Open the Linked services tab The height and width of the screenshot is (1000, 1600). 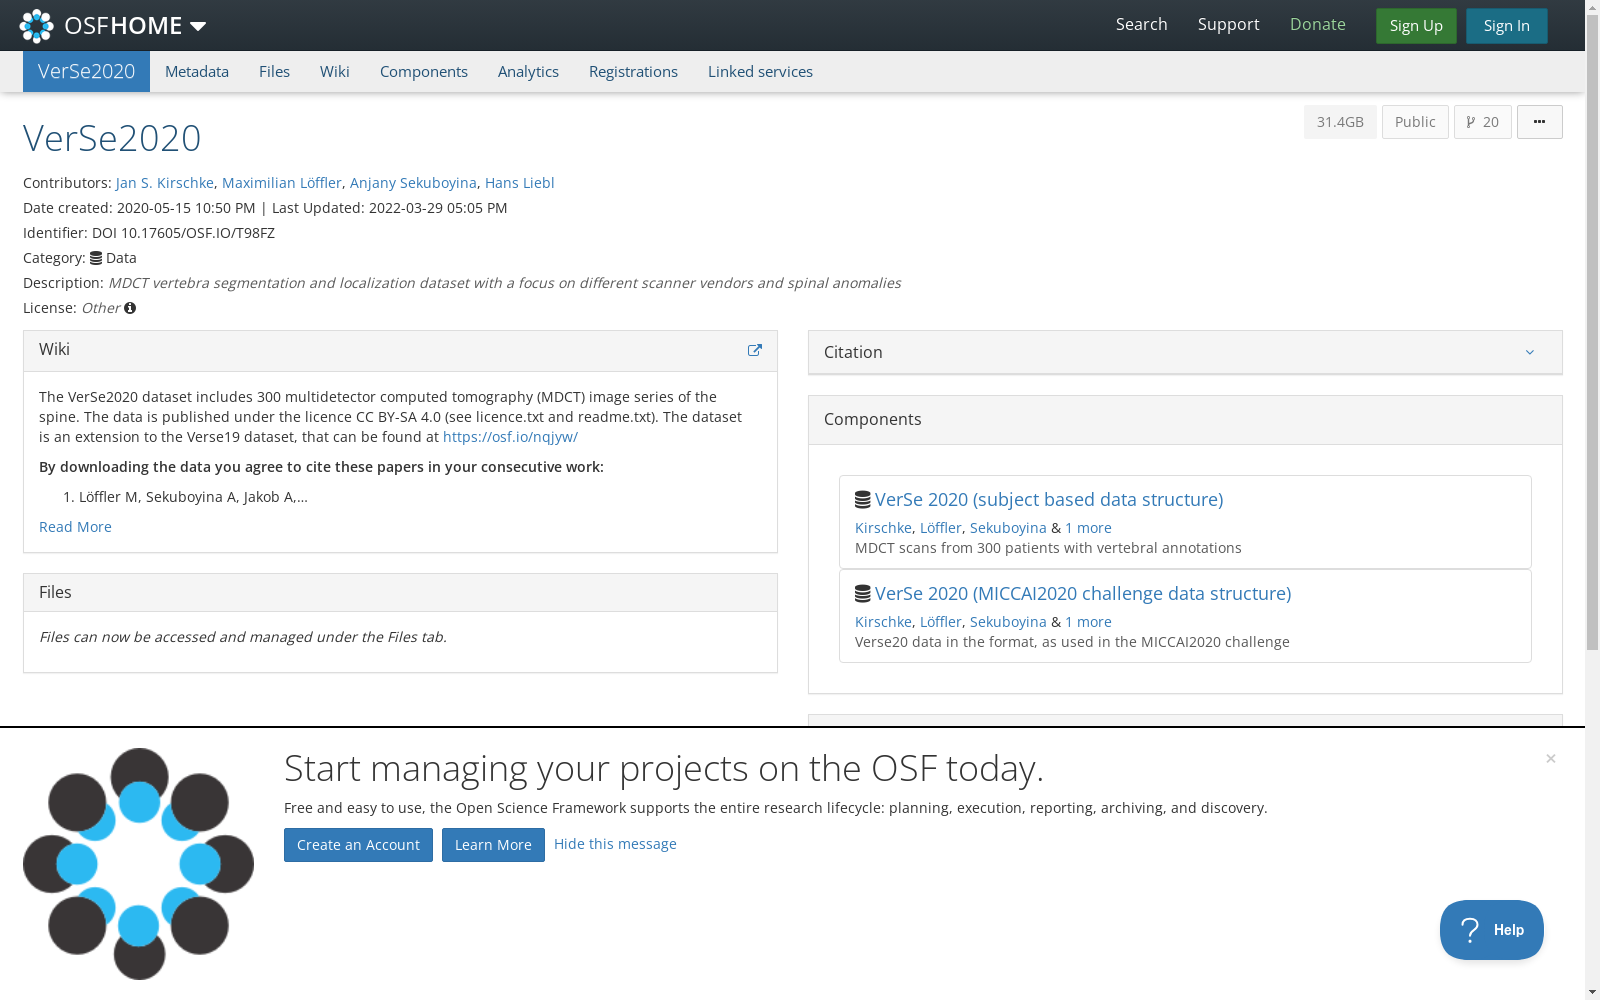point(760,72)
